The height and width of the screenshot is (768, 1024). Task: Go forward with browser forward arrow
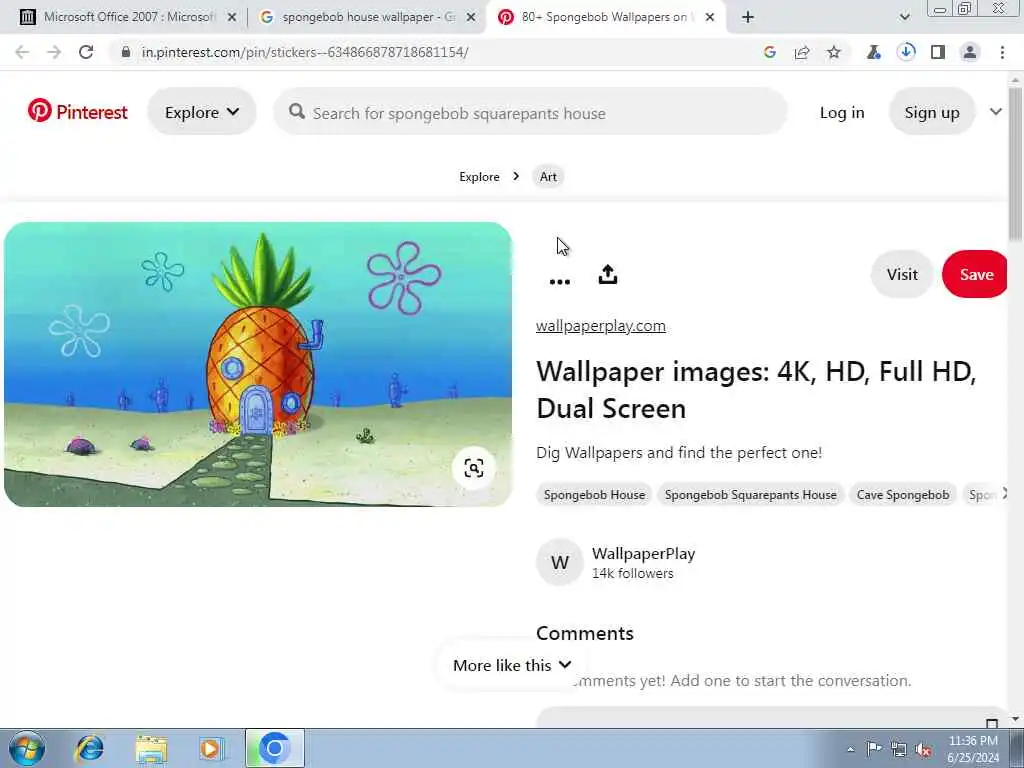[54, 52]
